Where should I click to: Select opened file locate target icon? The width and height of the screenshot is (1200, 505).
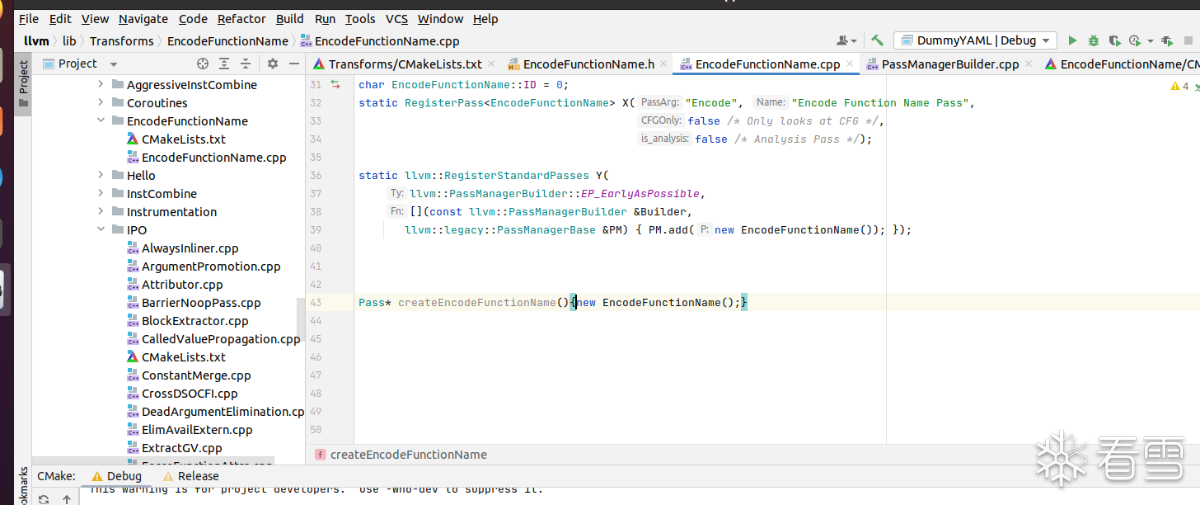(x=203, y=64)
